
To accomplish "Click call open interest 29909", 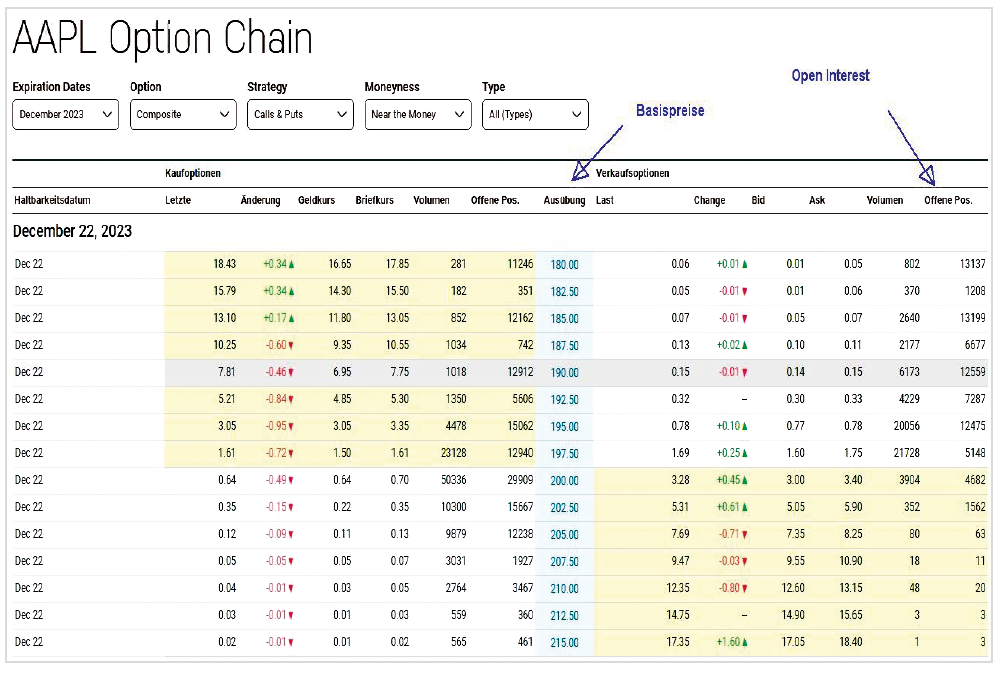I will (x=520, y=479).
